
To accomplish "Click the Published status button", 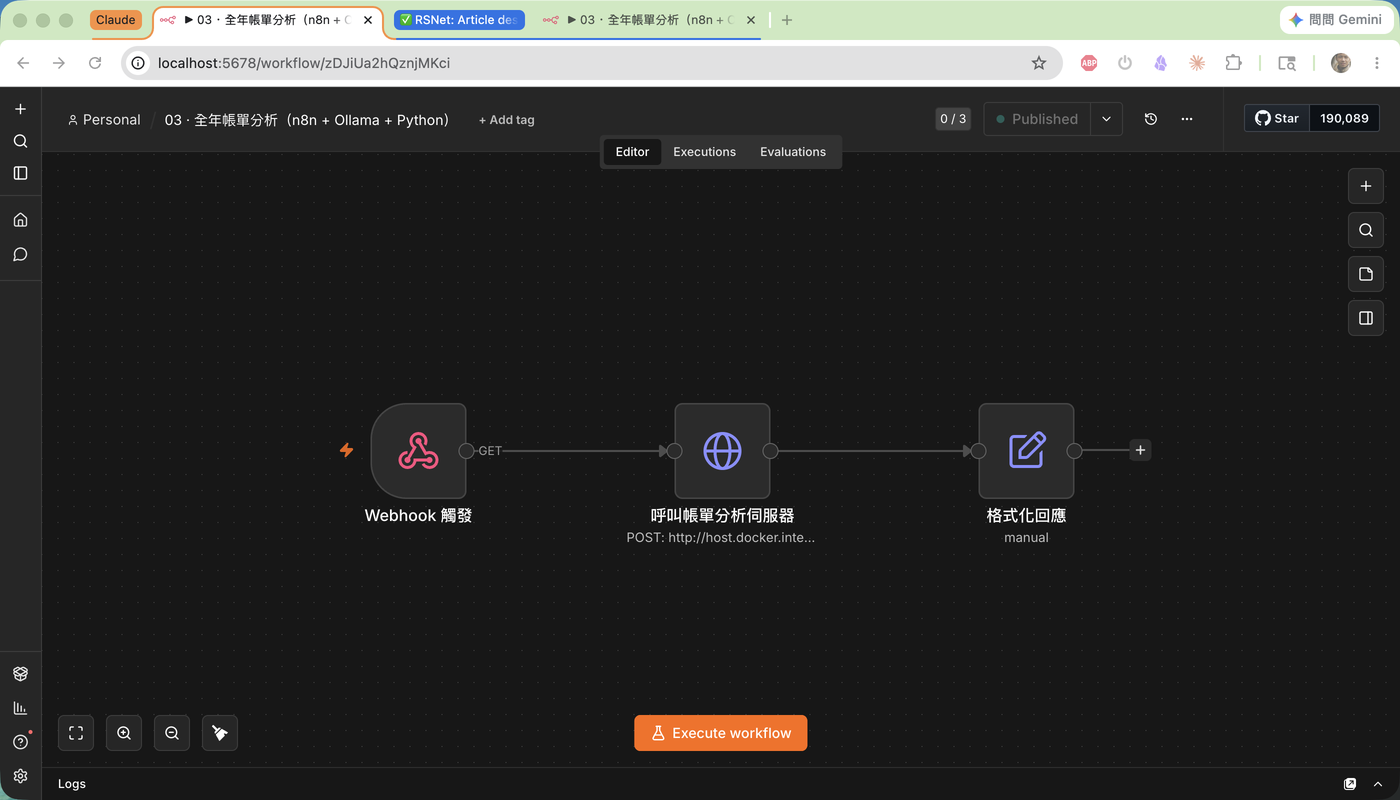I will [x=1037, y=119].
